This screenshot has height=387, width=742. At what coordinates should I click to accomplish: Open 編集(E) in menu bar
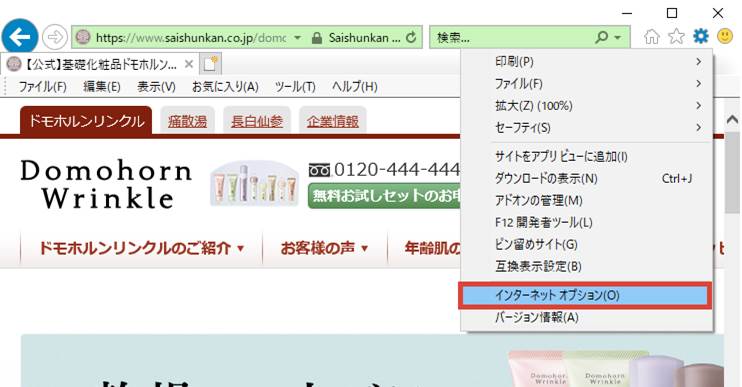coord(102,87)
